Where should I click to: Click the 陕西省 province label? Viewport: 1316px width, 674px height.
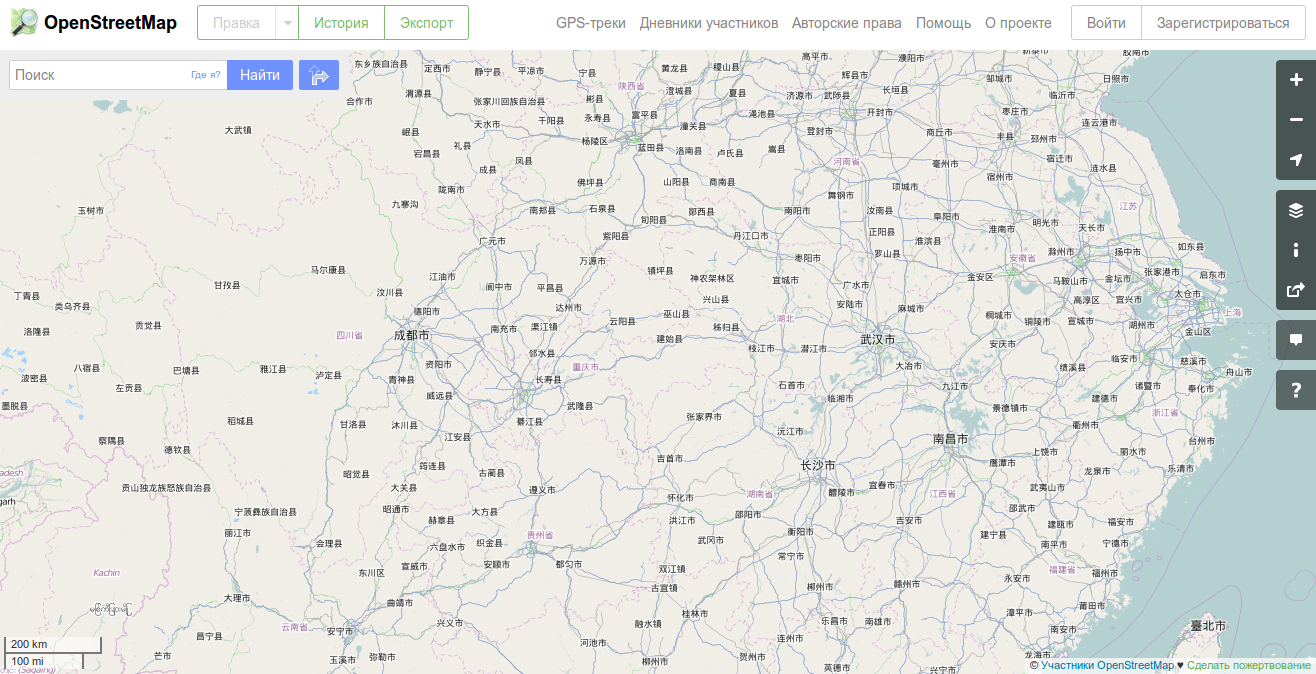[x=631, y=87]
